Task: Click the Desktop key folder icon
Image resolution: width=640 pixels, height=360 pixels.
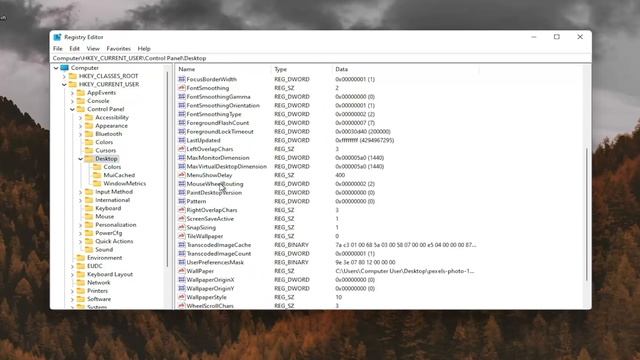Action: (x=89, y=158)
